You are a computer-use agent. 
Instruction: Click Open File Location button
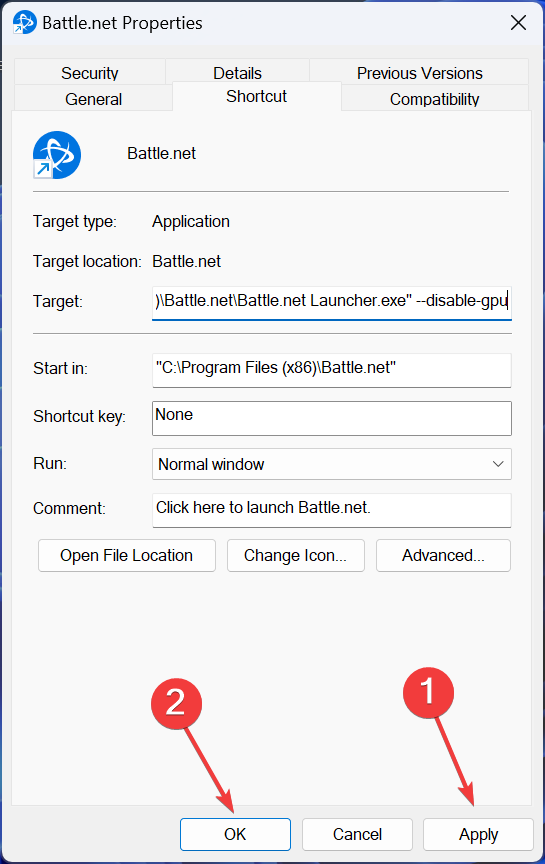127,555
